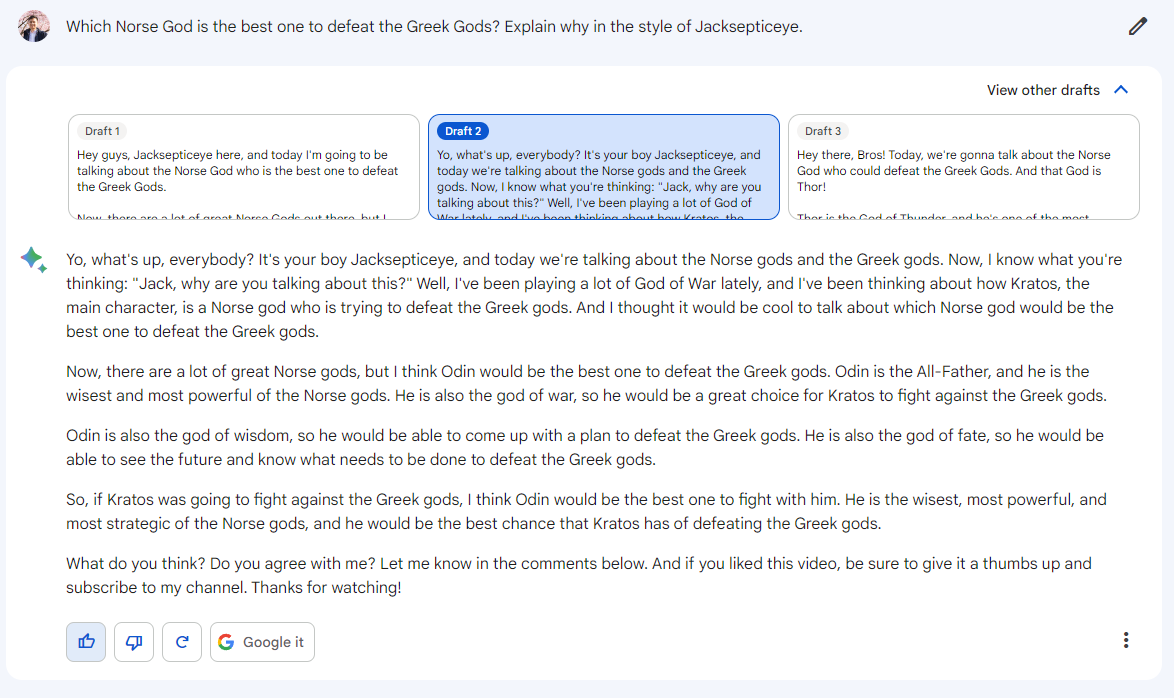This screenshot has height=698, width=1174.
Task: Click the edit prompt pencil icon
Action: (x=1137, y=27)
